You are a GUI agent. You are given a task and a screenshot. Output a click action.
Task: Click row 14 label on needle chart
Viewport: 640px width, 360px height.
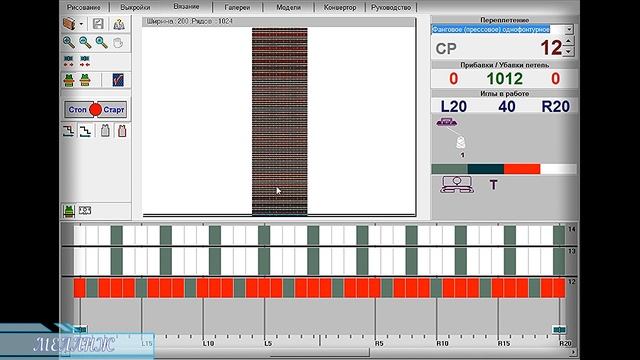[571, 229]
